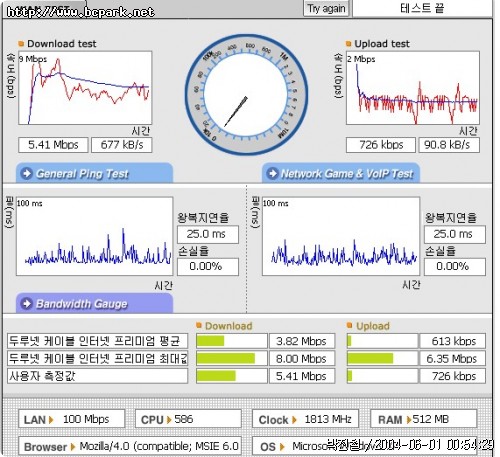Open the General Ping Test tab
The height and width of the screenshot is (457, 500).
94,173
